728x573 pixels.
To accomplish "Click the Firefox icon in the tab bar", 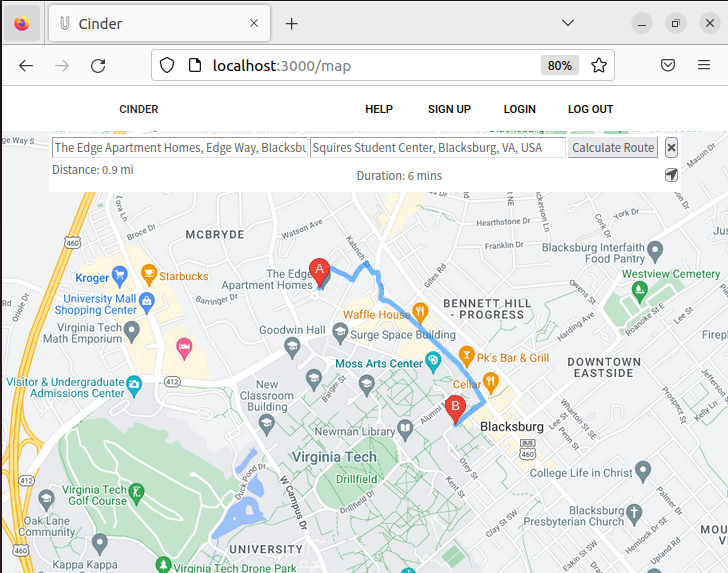I will coord(22,23).
